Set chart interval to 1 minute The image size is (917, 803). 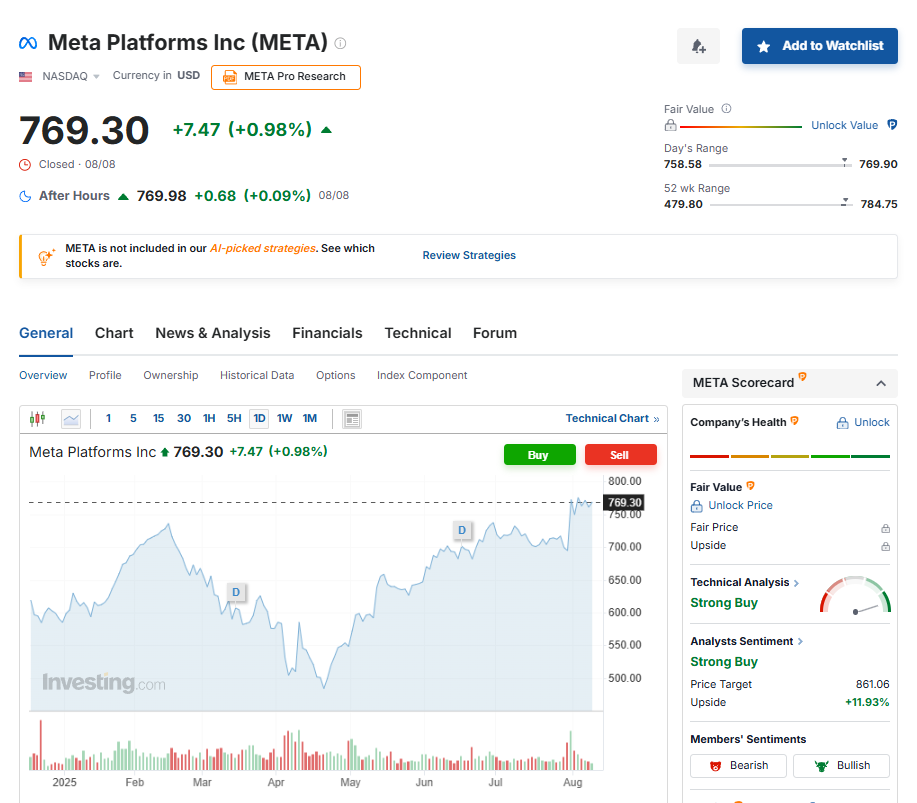pos(108,419)
